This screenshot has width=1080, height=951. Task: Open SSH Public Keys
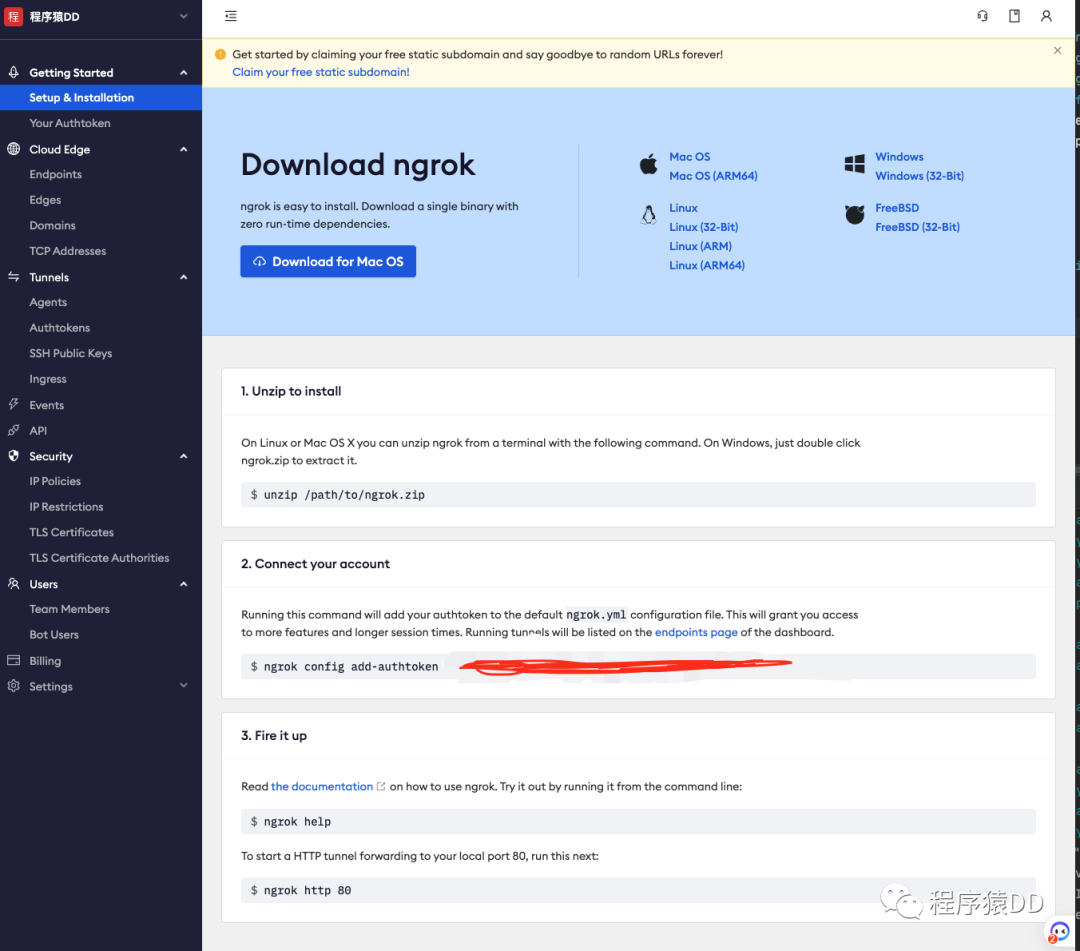[70, 353]
